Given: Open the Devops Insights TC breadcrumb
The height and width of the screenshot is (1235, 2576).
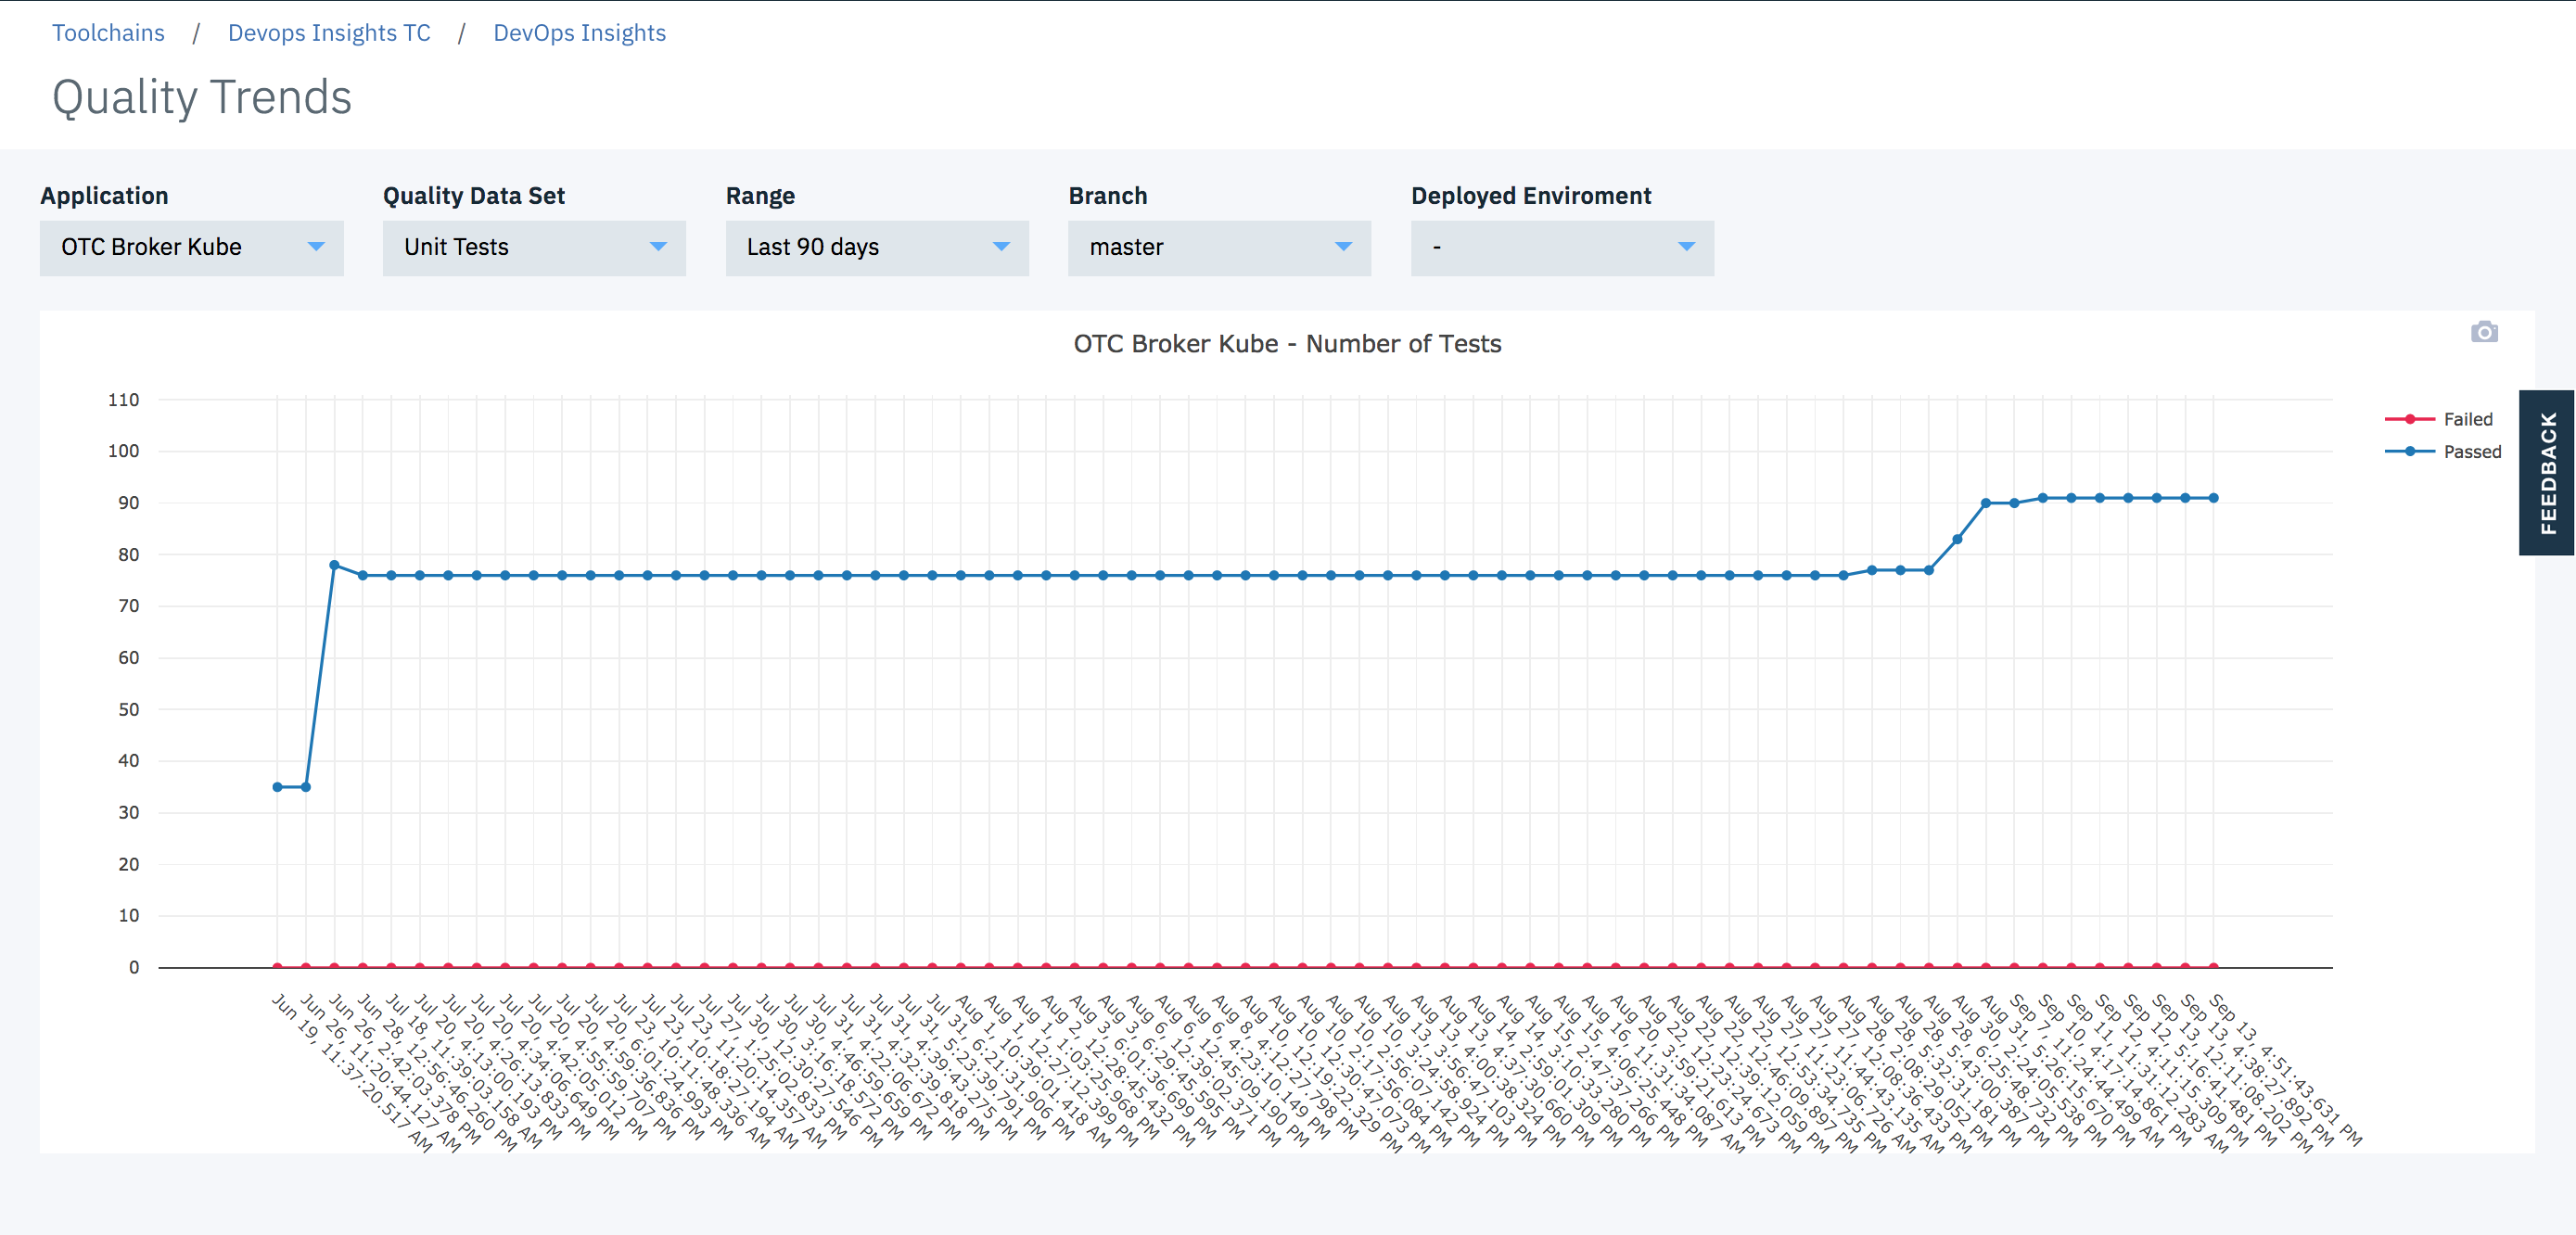Looking at the screenshot, I should tap(329, 33).
